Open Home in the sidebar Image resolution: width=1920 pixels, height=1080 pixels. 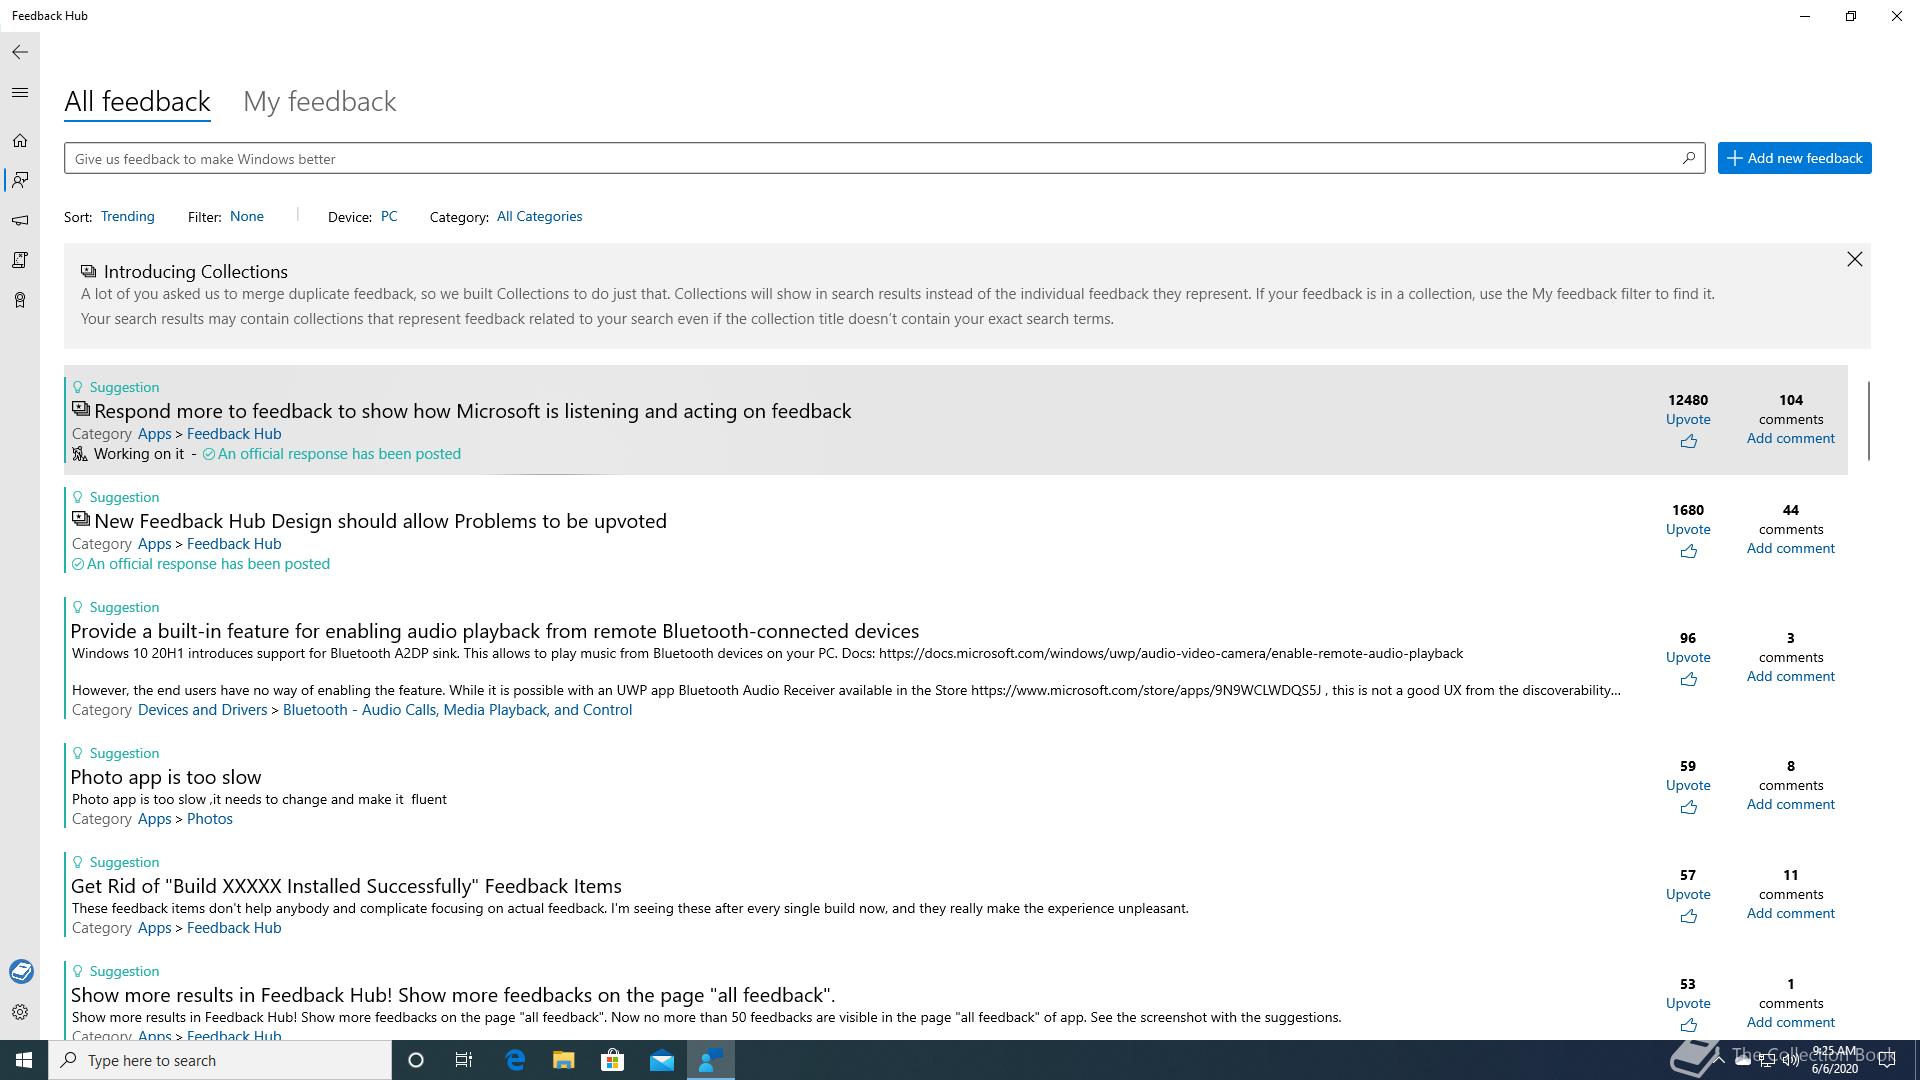tap(20, 141)
